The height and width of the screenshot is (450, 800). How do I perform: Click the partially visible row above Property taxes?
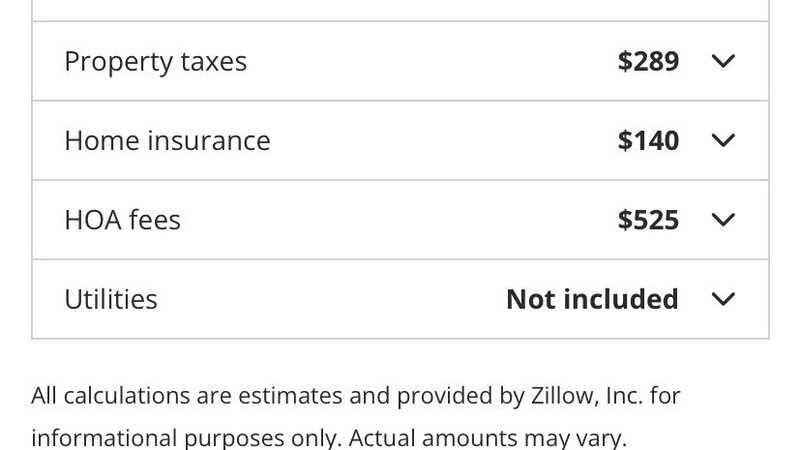[400, 10]
